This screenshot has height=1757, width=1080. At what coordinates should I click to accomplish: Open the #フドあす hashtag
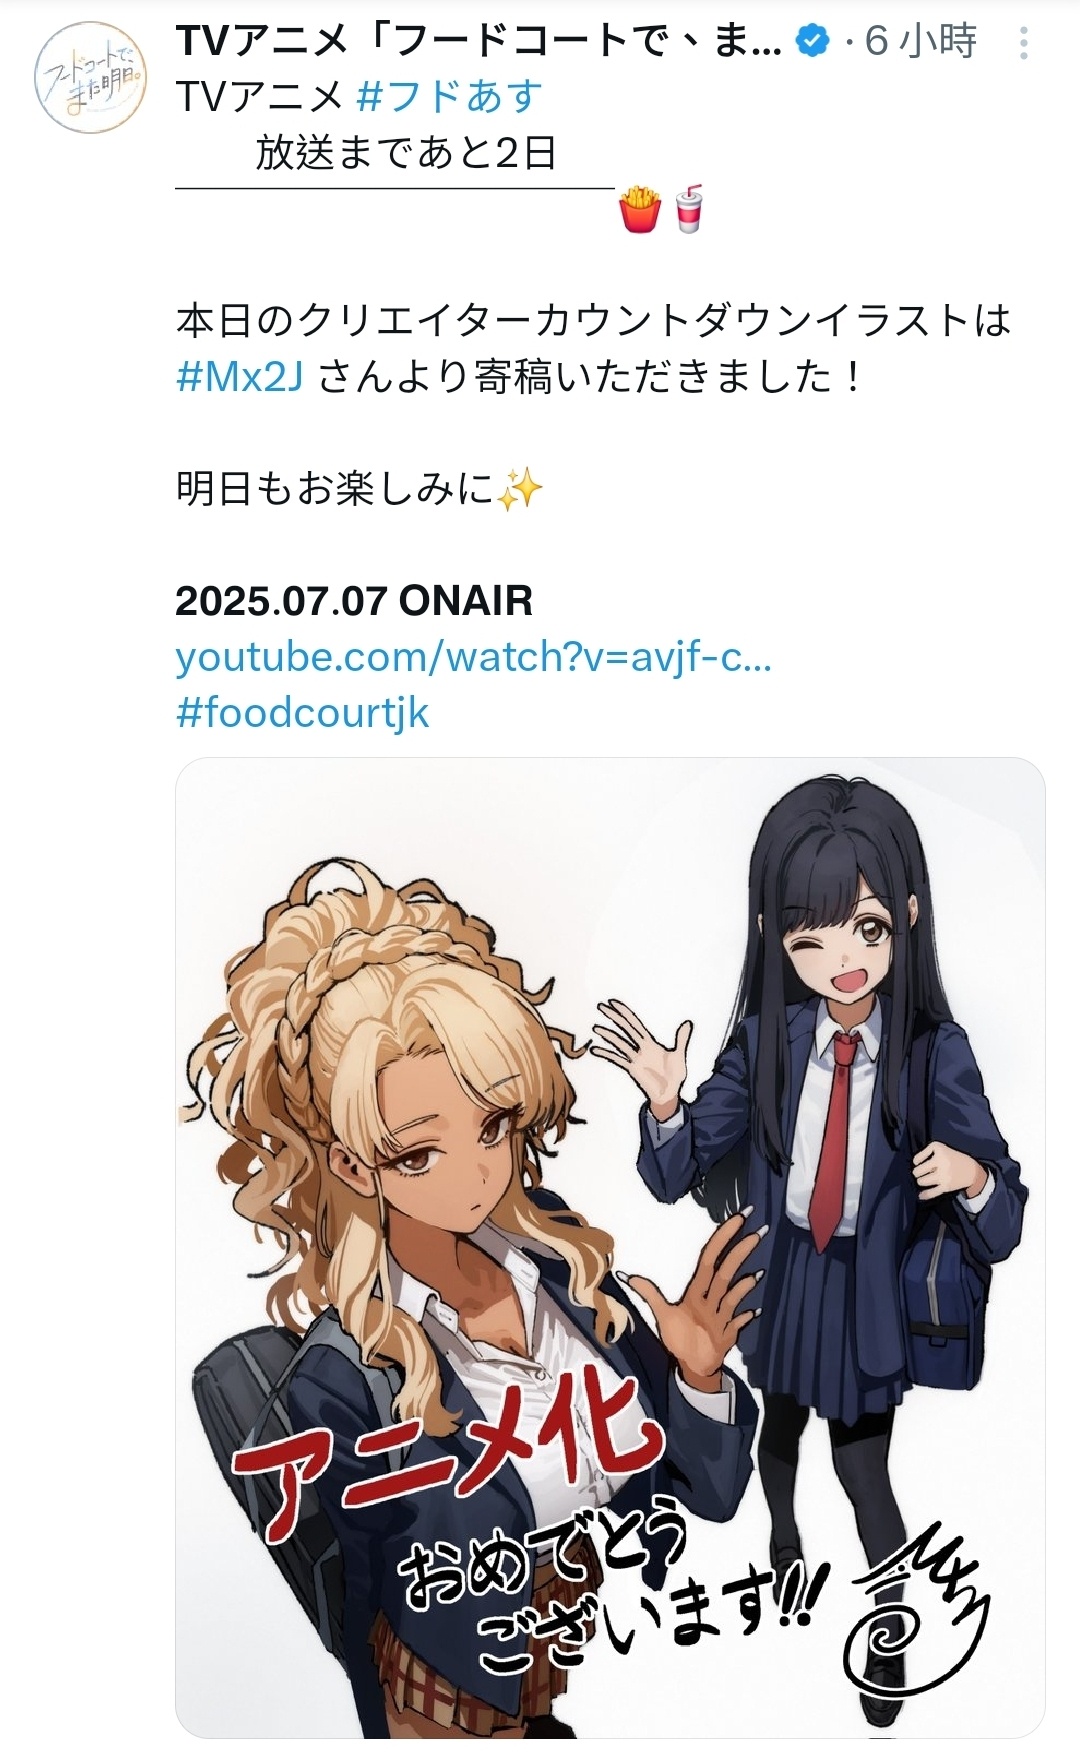(449, 97)
